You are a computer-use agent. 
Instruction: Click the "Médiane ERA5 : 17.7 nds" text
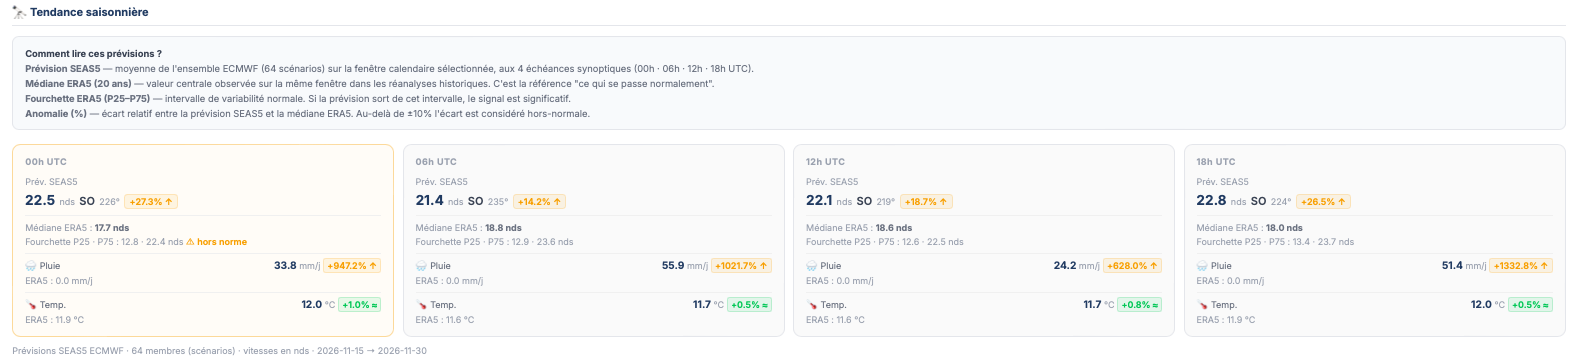tap(77, 228)
